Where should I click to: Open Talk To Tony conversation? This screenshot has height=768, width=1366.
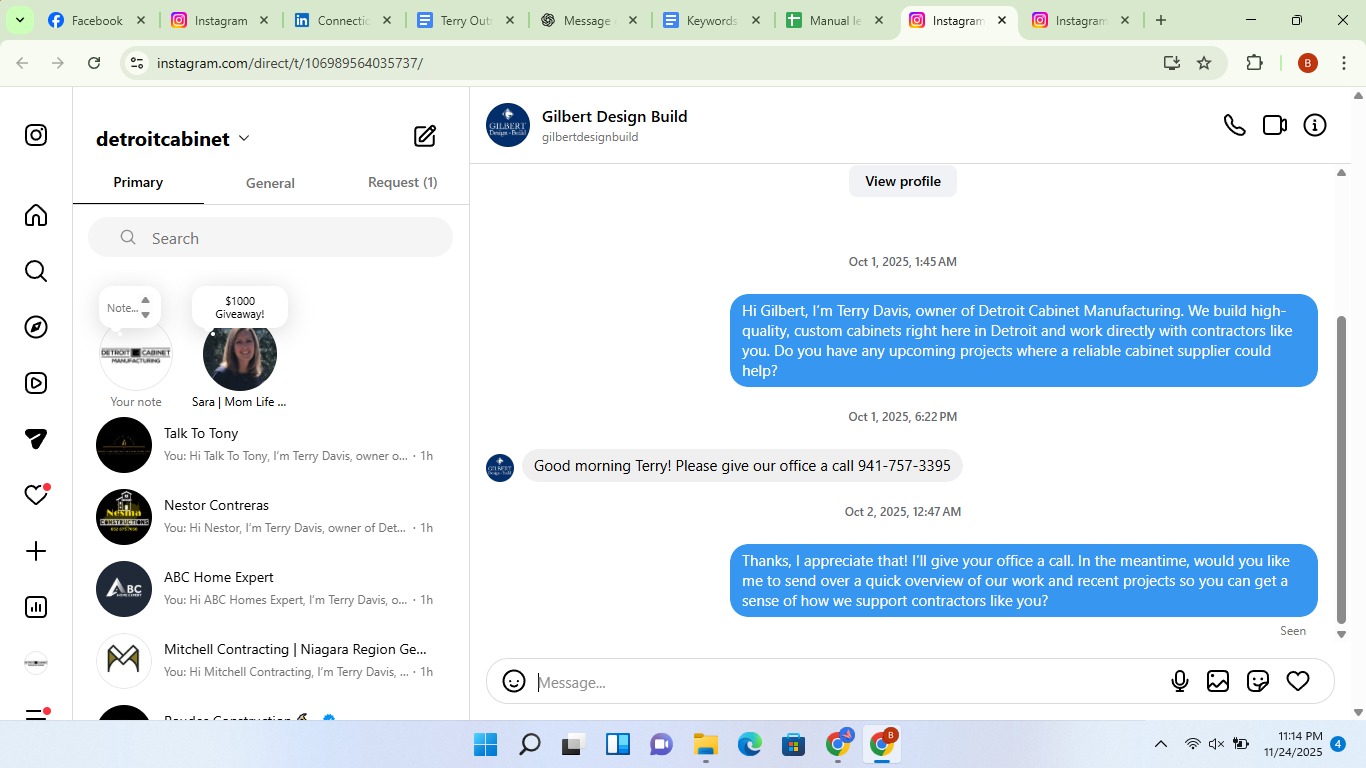[x=270, y=445]
